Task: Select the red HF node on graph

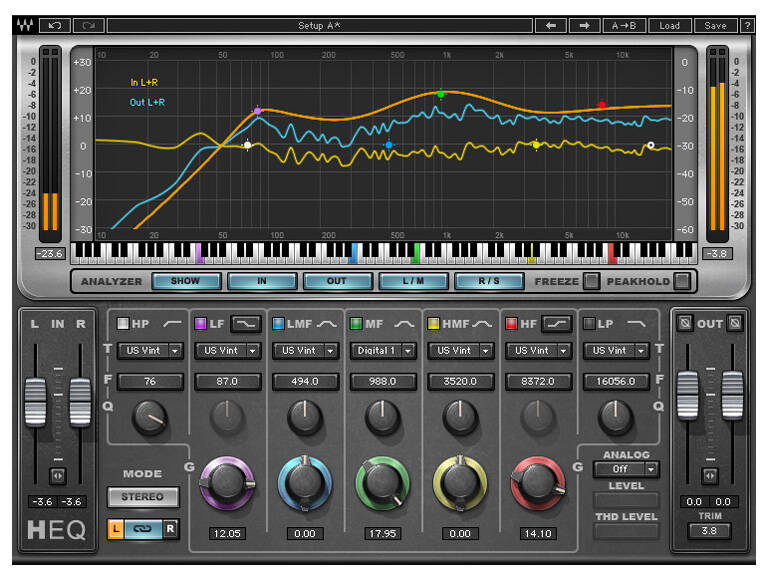Action: tap(602, 105)
